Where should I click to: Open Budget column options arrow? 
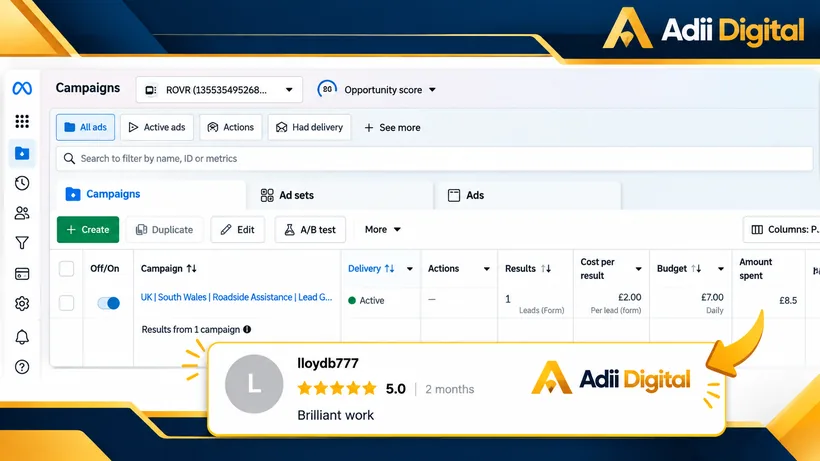721,269
